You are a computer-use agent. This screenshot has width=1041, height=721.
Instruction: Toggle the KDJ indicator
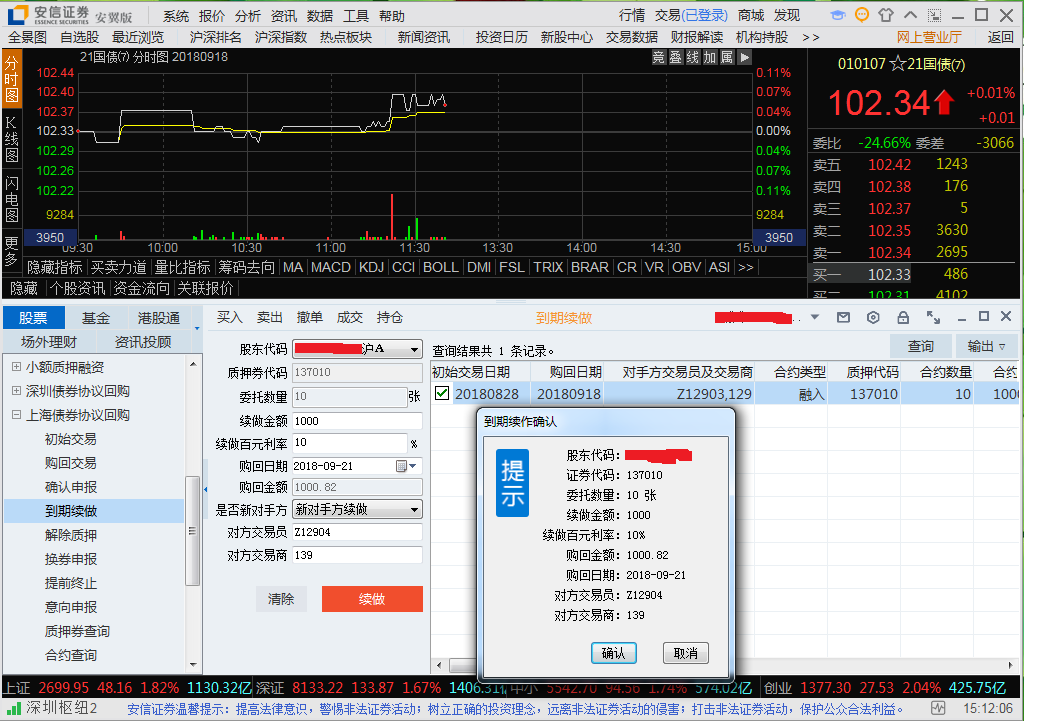[372, 267]
